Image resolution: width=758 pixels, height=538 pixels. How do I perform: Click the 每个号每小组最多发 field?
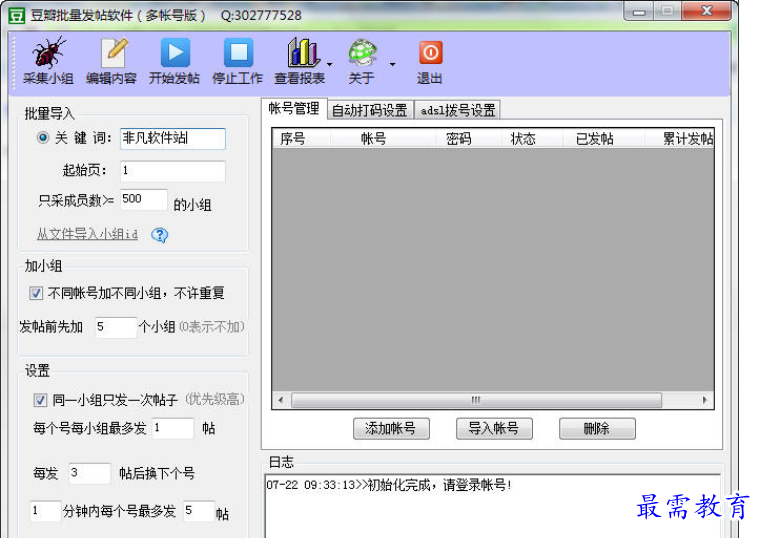173,428
